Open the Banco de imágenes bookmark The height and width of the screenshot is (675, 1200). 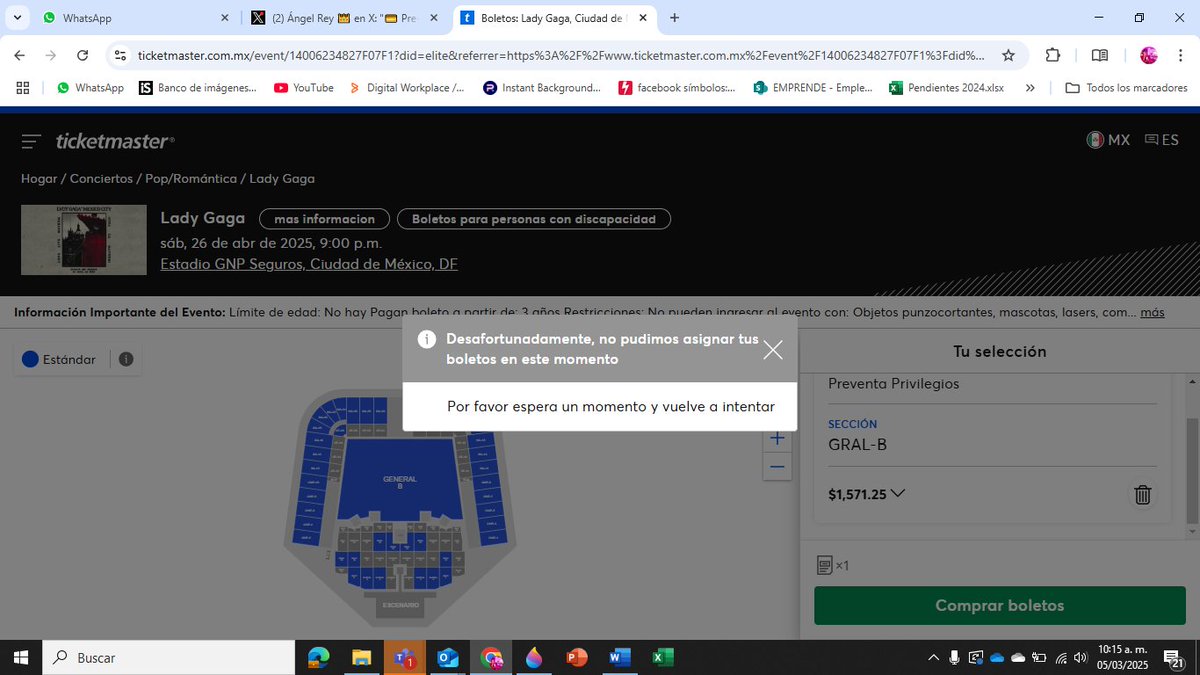[198, 88]
